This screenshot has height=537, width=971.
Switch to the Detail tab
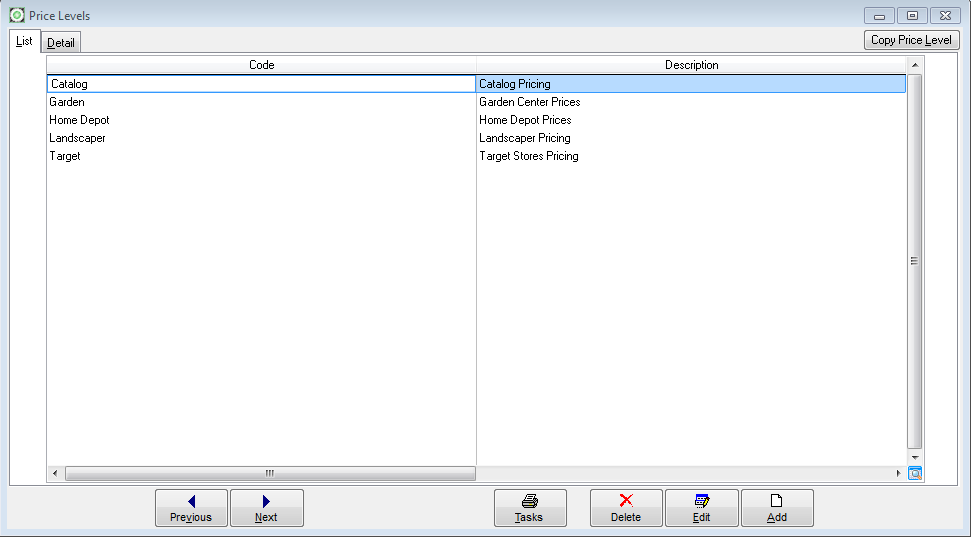click(61, 43)
